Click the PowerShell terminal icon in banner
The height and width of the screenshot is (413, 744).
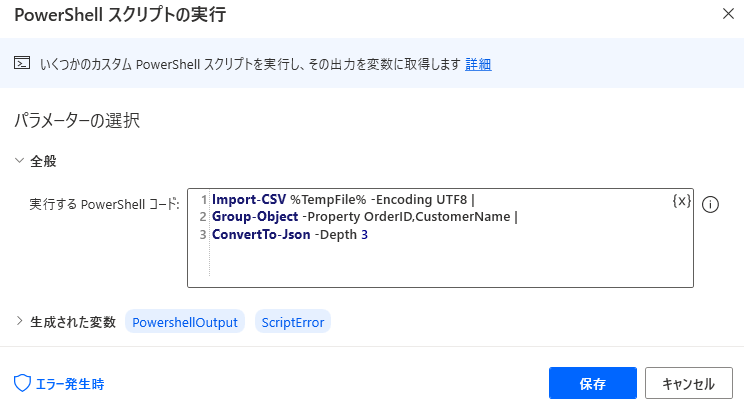click(x=22, y=63)
